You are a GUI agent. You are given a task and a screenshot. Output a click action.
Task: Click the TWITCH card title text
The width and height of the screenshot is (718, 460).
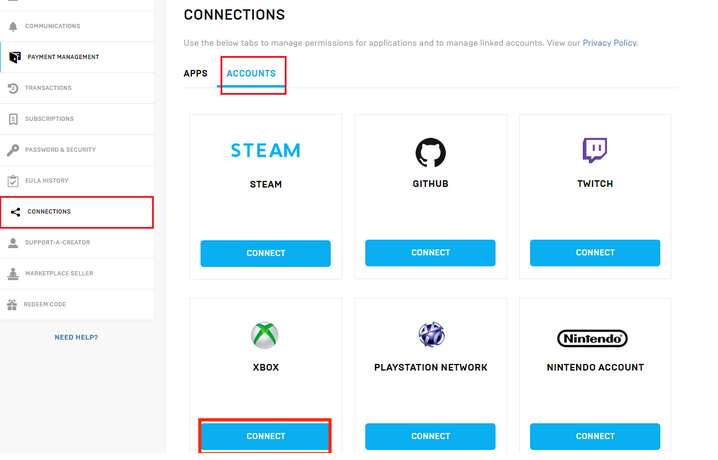(x=595, y=184)
